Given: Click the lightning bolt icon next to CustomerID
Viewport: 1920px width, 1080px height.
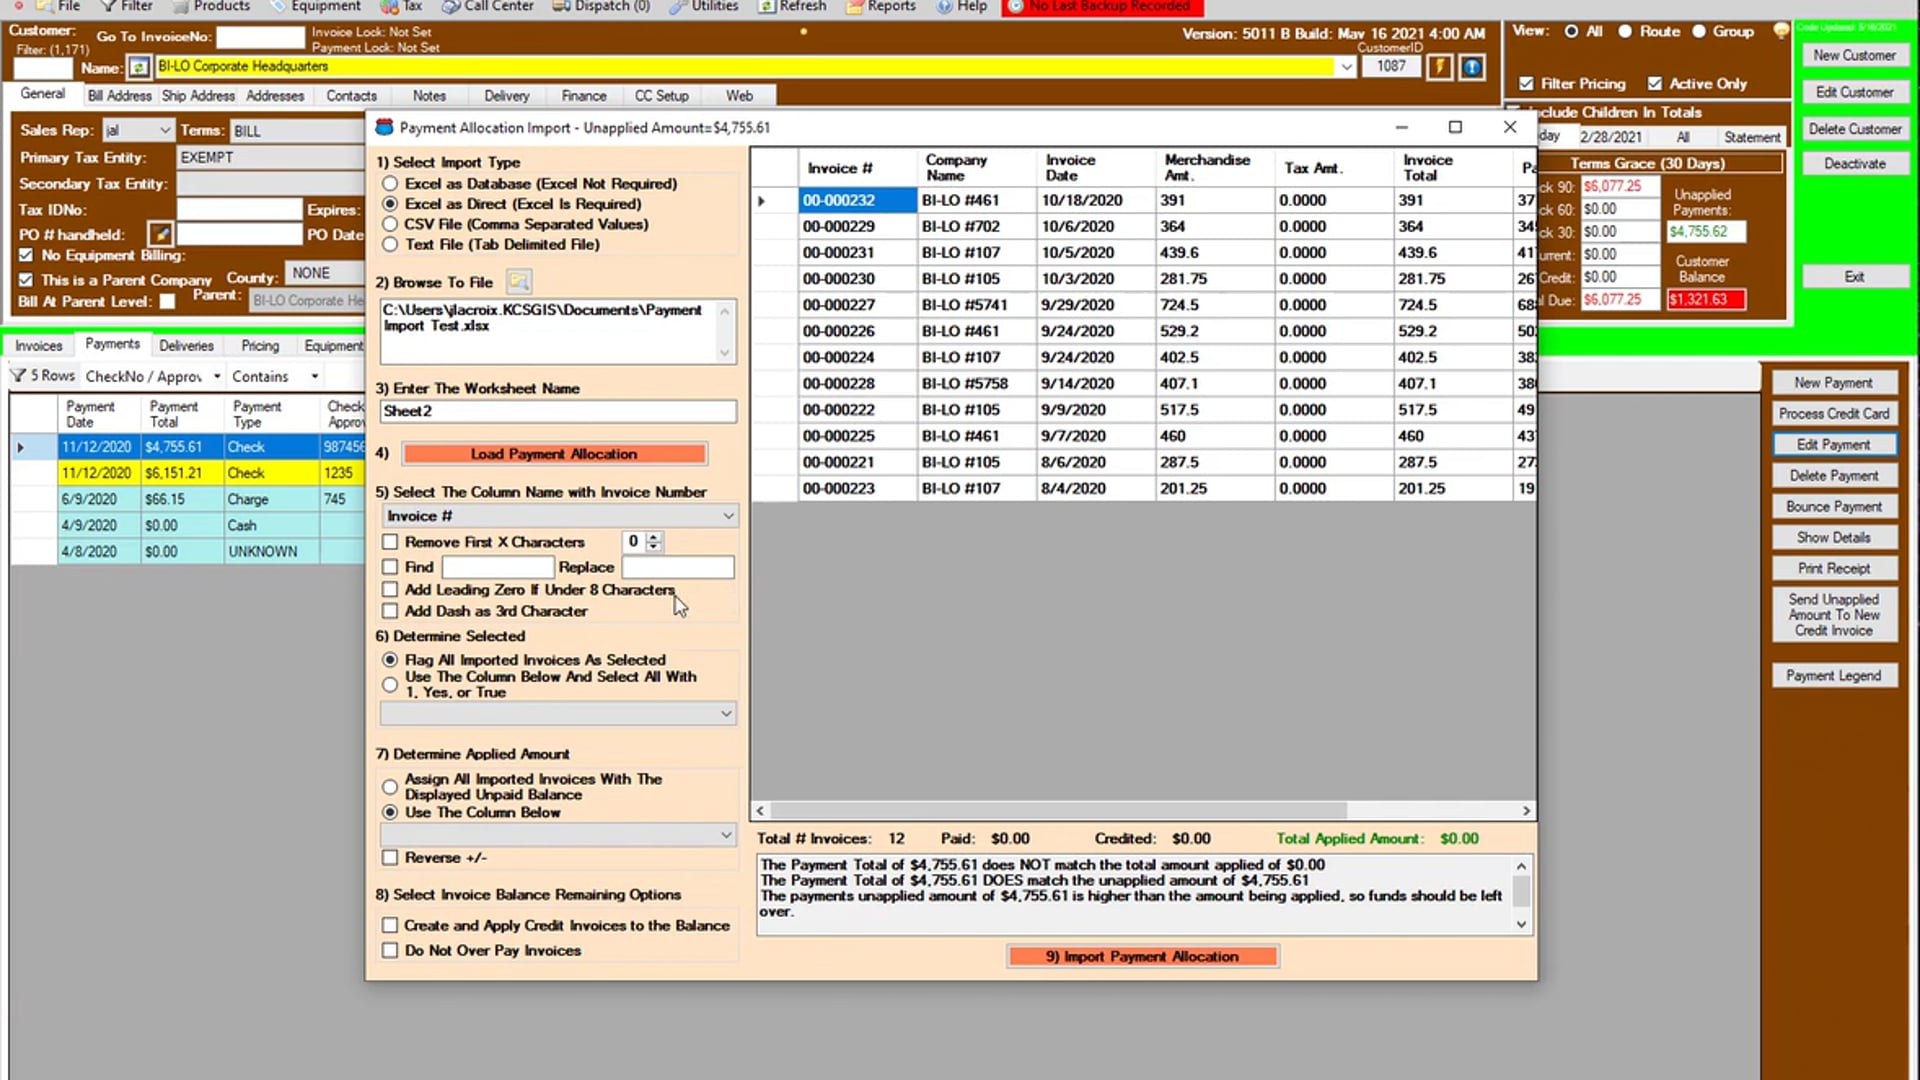Looking at the screenshot, I should 1438,67.
